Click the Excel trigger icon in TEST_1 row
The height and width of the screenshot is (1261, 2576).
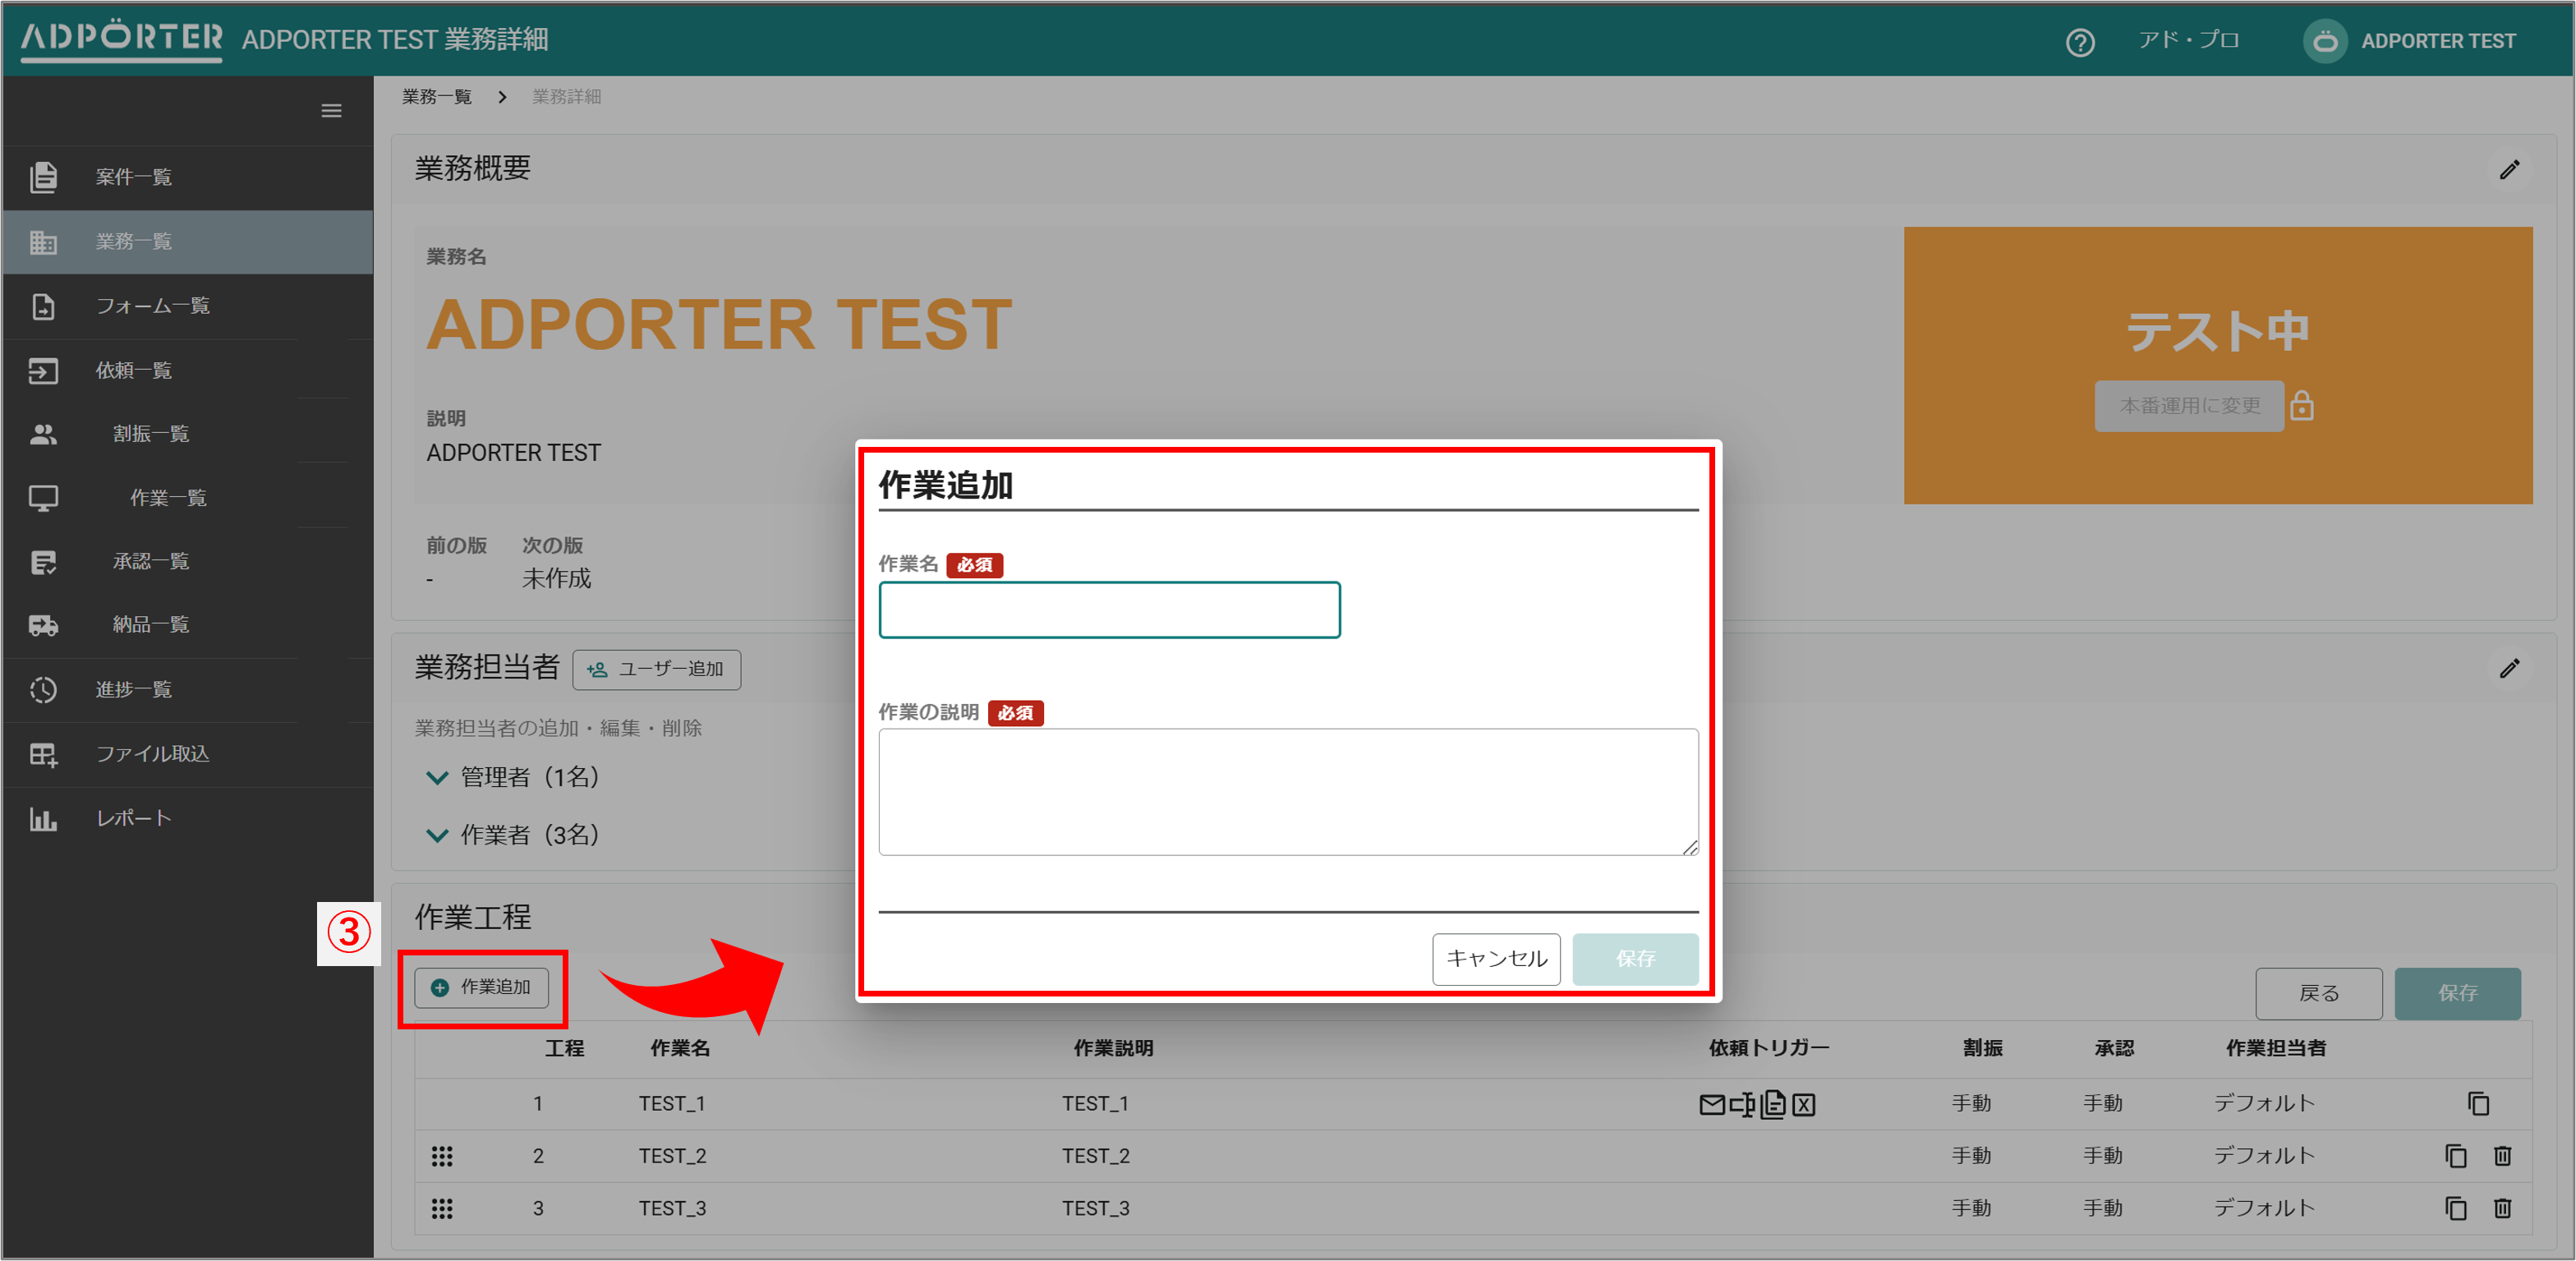coord(1804,1105)
